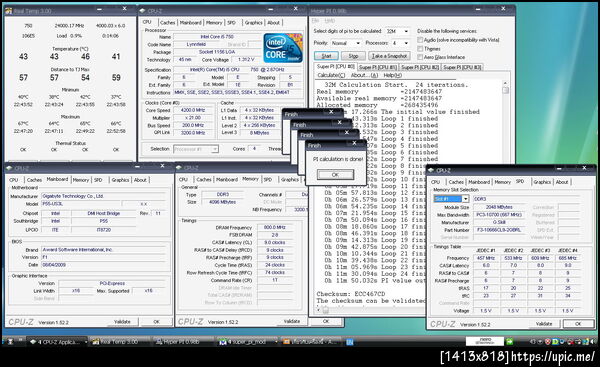Image resolution: width=600 pixels, height=367 pixels.
Task: Click the DRAM Frequency 800.0 MHz field
Action: (x=275, y=227)
